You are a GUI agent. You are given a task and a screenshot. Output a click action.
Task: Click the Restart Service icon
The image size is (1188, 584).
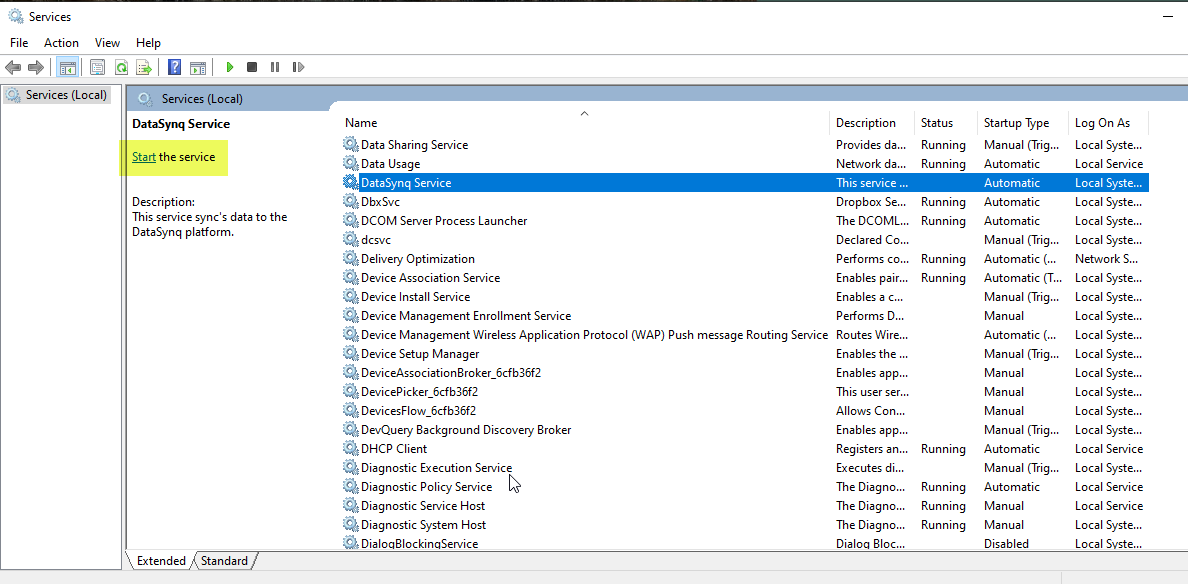tap(299, 67)
